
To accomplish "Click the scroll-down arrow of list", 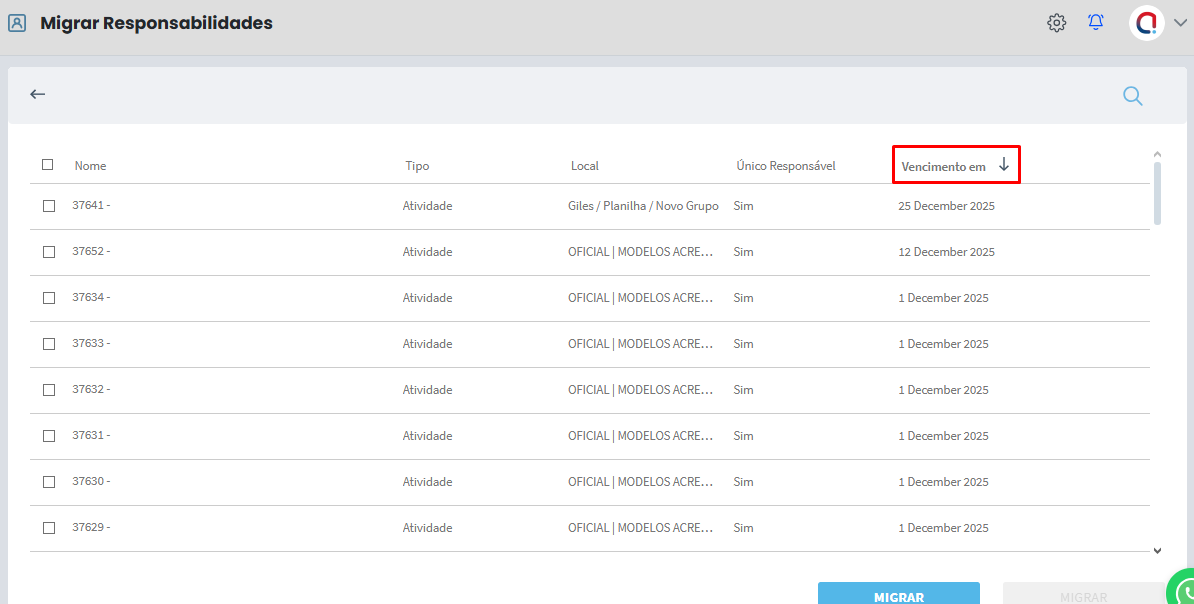I will [x=1157, y=550].
